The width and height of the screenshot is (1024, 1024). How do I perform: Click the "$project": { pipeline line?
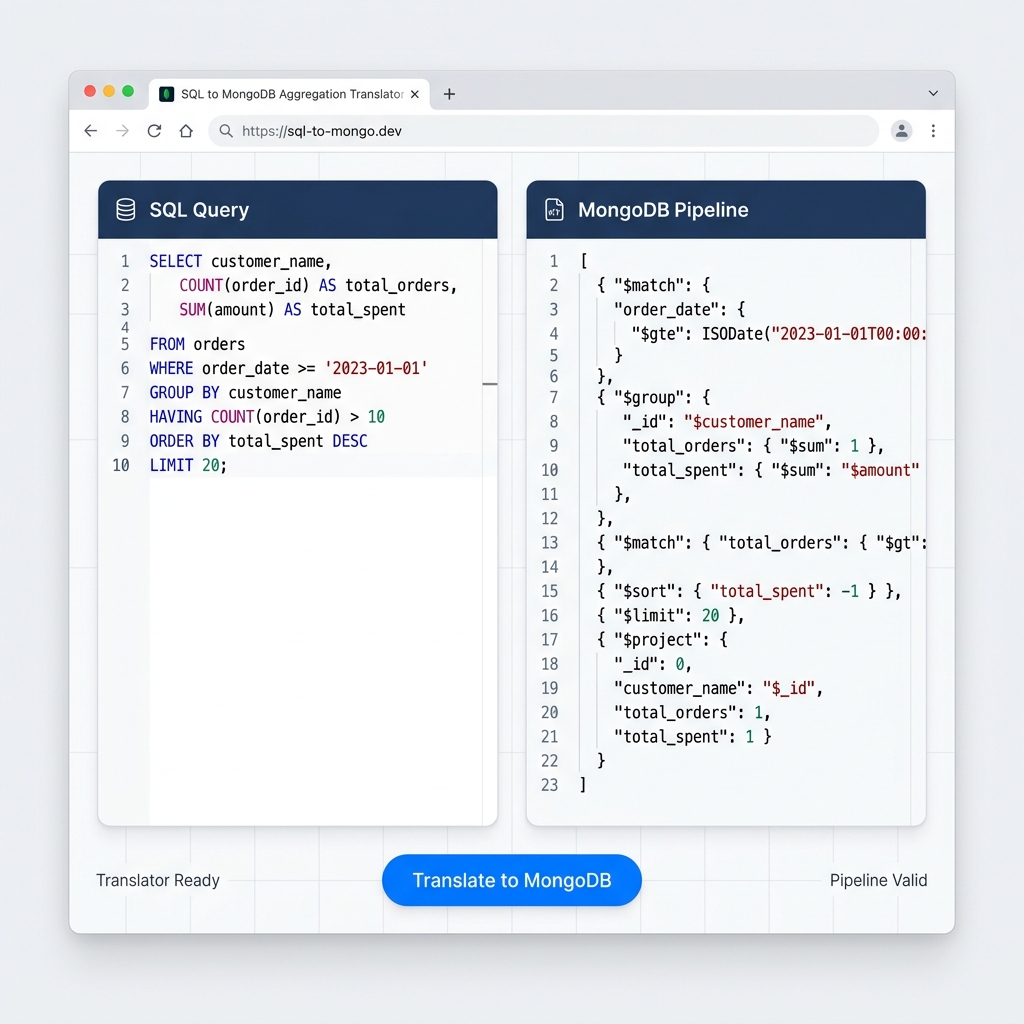click(x=662, y=639)
